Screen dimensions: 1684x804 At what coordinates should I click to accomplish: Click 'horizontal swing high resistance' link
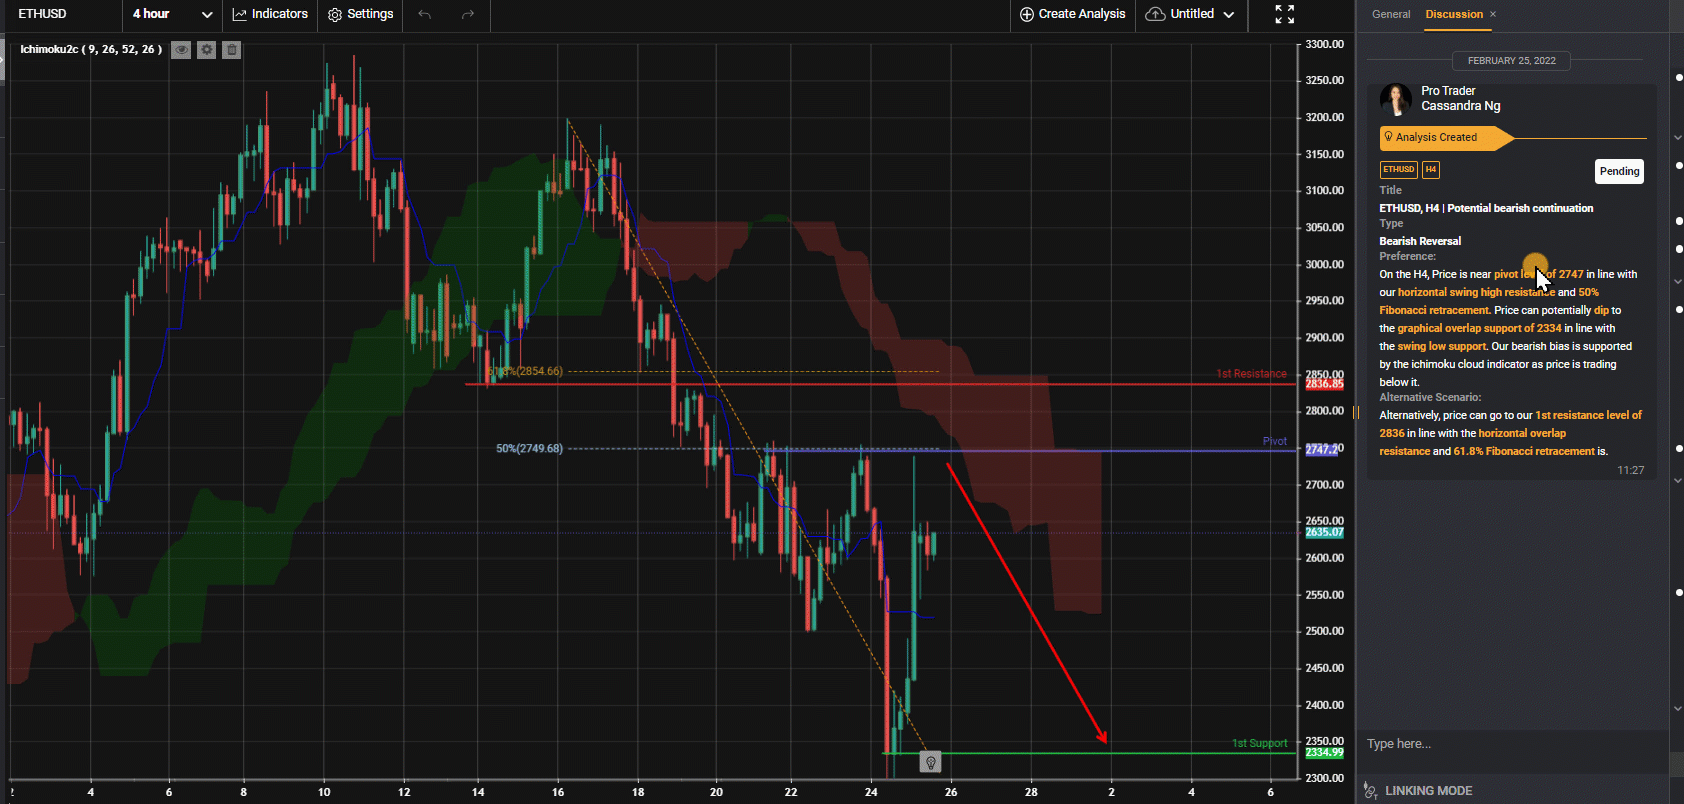[x=1476, y=292]
